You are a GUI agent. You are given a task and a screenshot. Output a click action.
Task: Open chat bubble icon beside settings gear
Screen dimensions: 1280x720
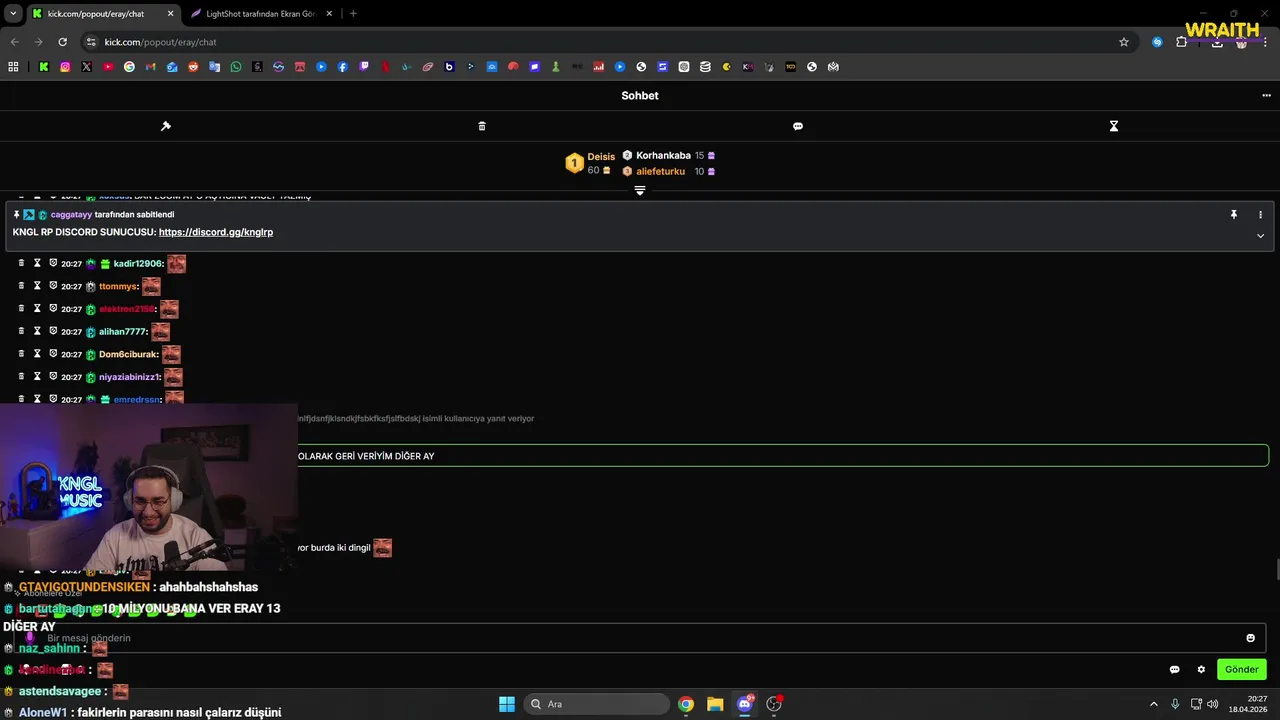pyautogui.click(x=1175, y=669)
